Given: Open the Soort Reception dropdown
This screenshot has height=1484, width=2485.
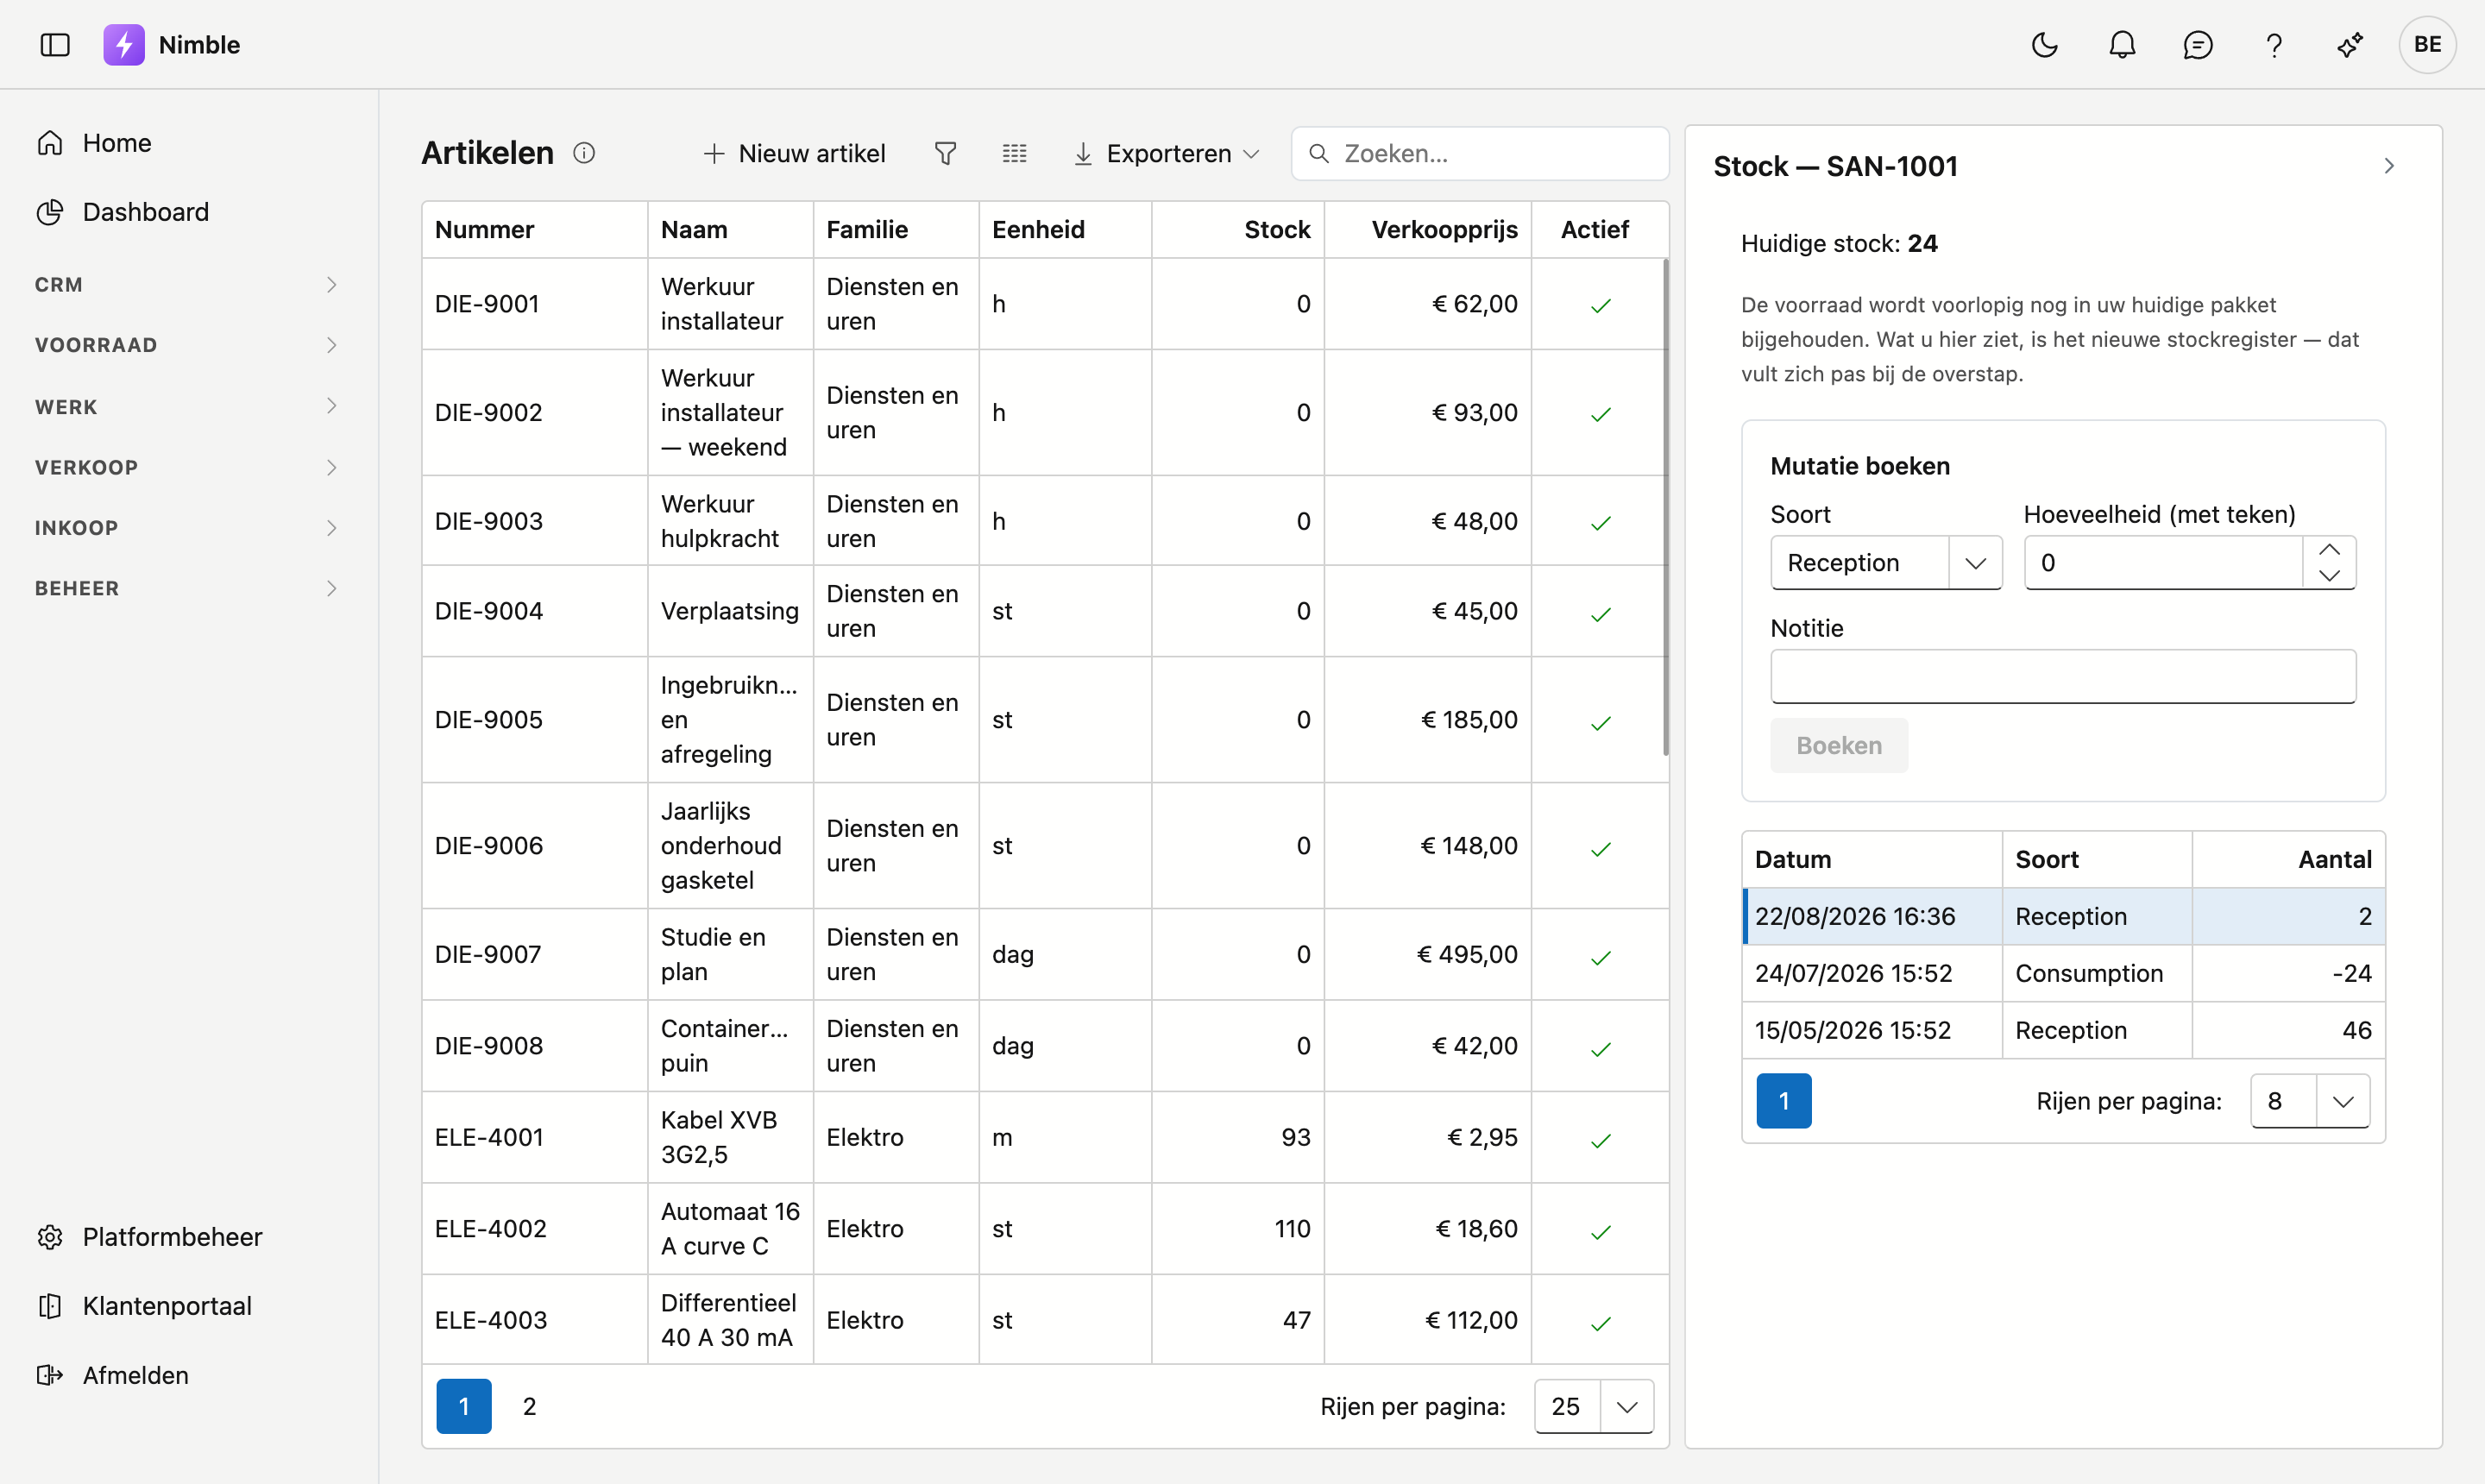Looking at the screenshot, I should 1886,563.
